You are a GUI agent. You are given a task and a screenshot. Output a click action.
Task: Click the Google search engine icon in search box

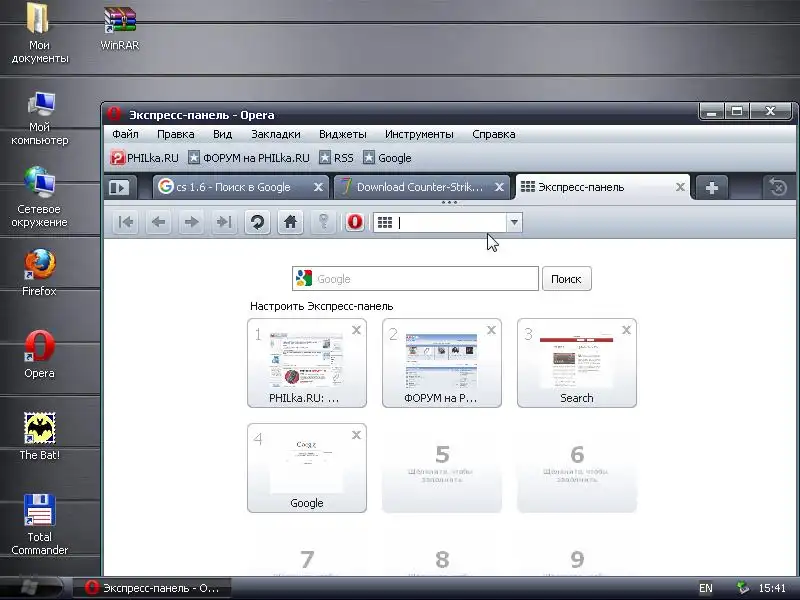point(304,279)
